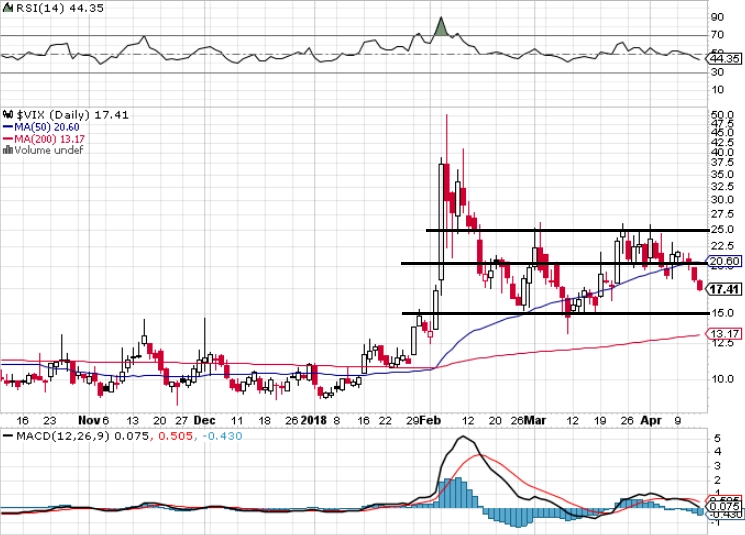Viewport: 745px width, 535px height.
Task: Click the 13.17 MA(200) price tag
Action: (x=725, y=334)
